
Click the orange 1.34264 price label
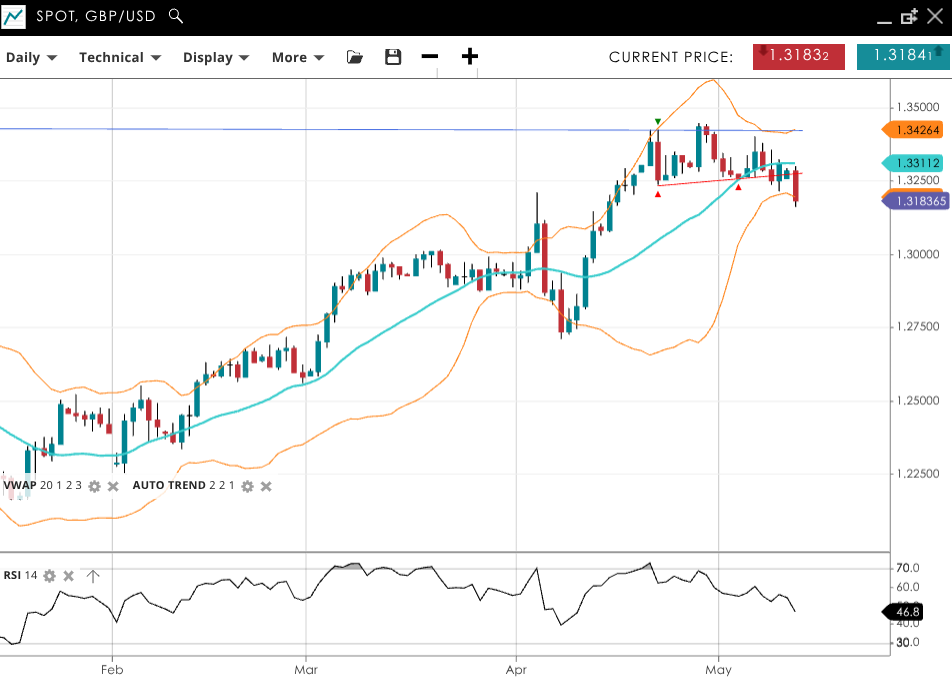914,130
